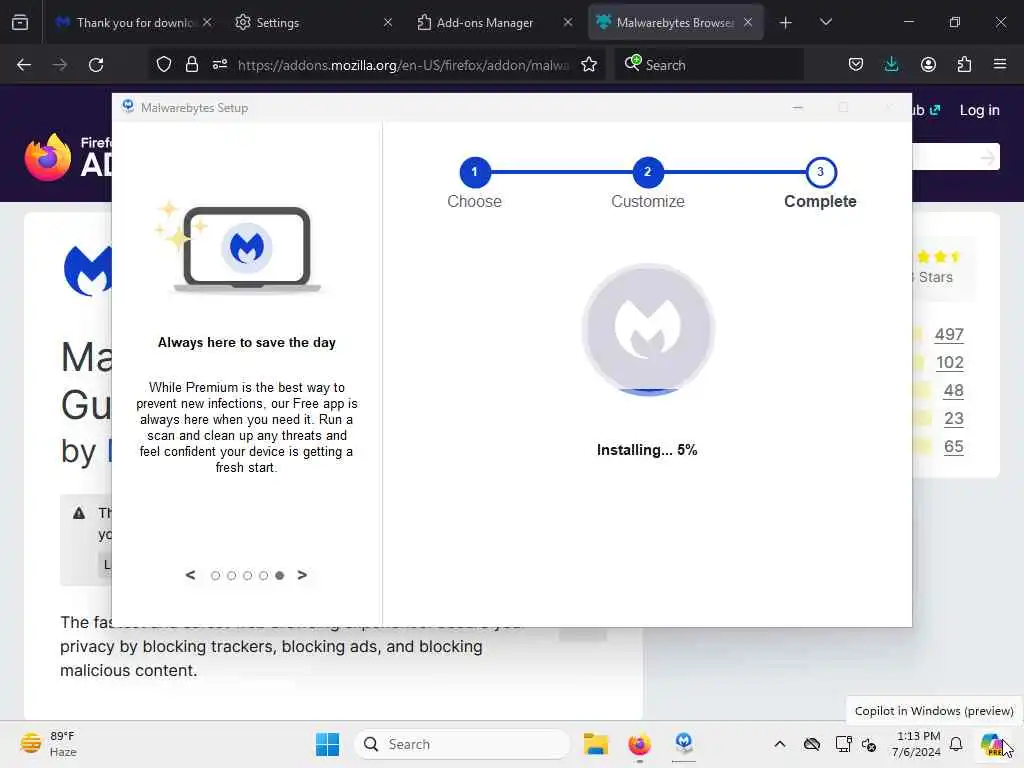This screenshot has width=1024, height=768.
Task: Switch to the 'Thank you for downloading' tab
Action: point(134,22)
